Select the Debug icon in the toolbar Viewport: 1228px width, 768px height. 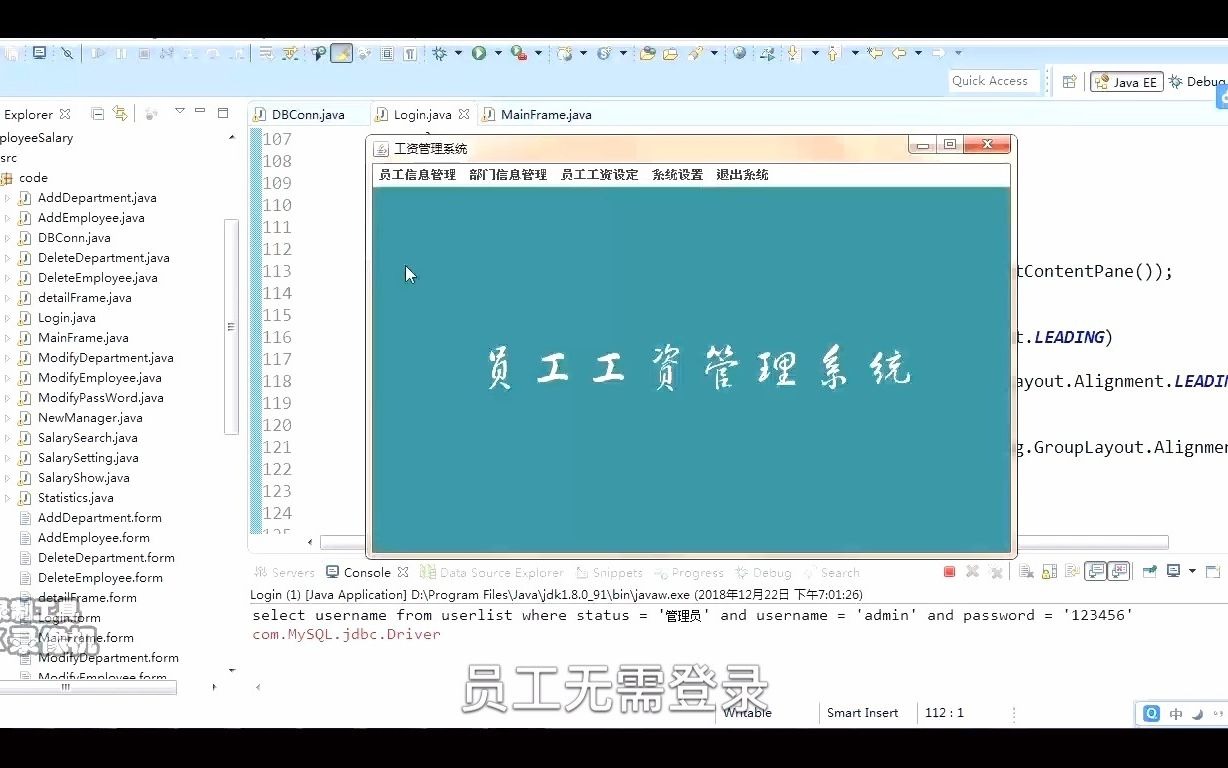coord(438,52)
